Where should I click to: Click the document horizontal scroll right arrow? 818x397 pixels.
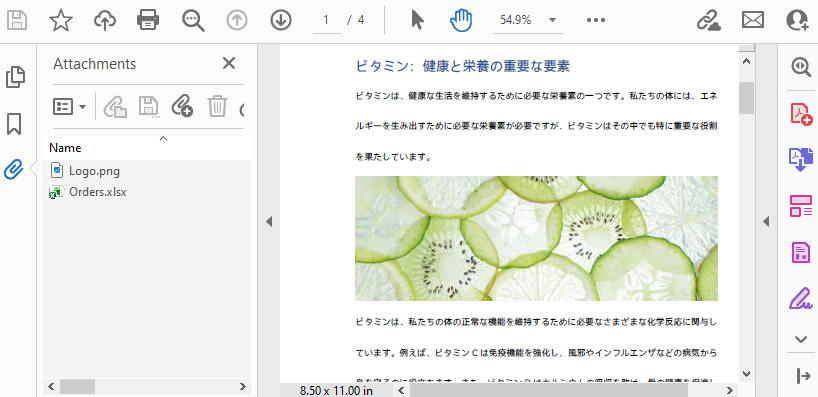click(731, 390)
